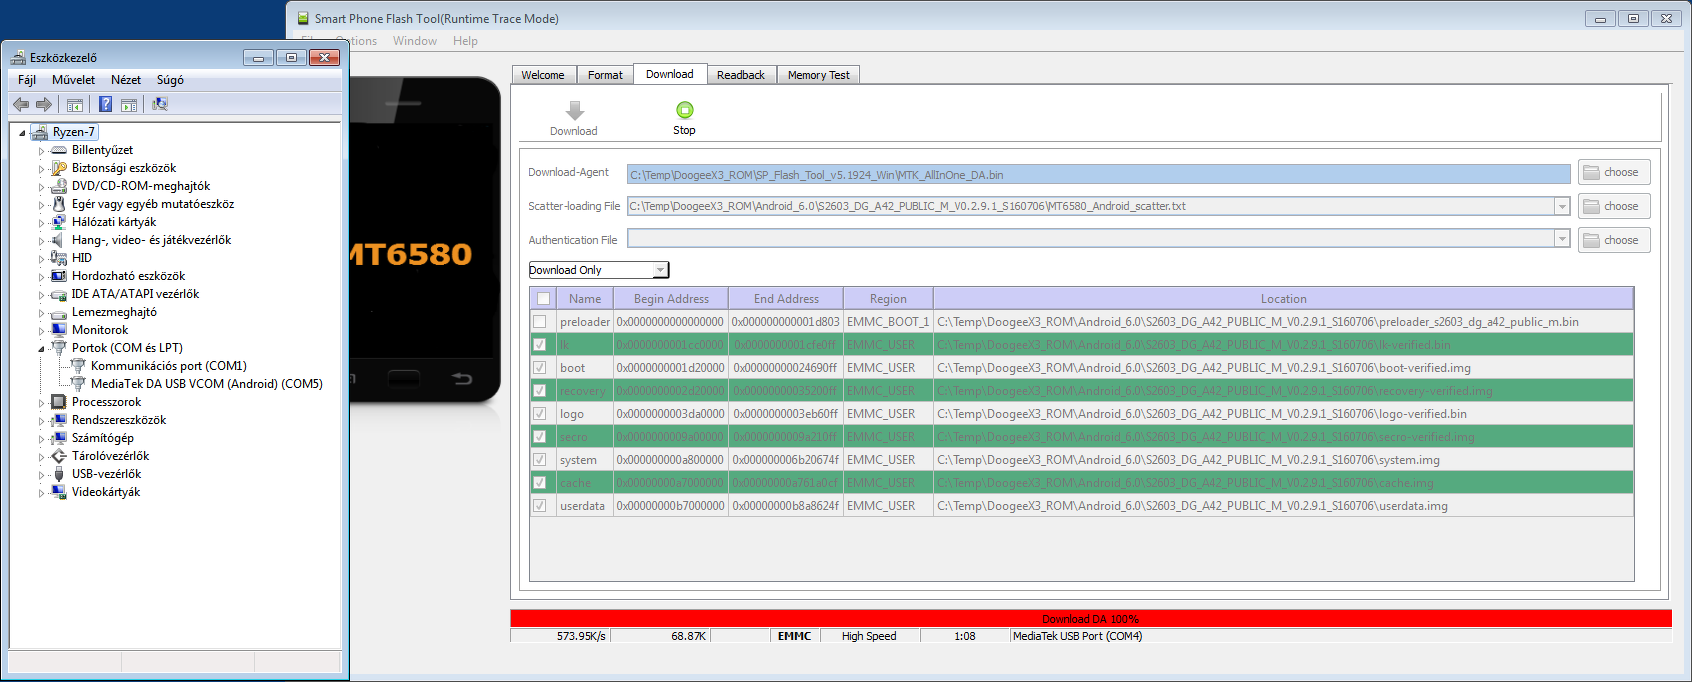
Task: Expand Egér vagy egyéb mutatóeszköz node
Action: [x=41, y=205]
